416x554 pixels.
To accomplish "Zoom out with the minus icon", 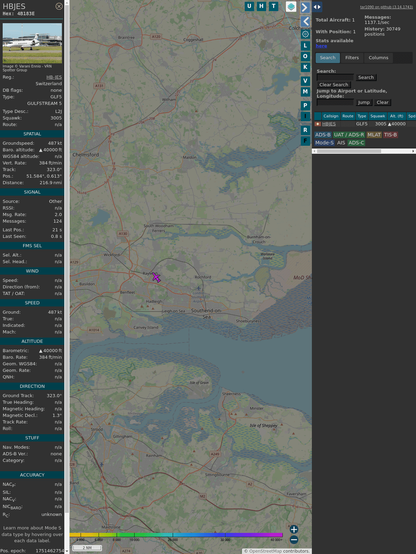I will (x=294, y=540).
